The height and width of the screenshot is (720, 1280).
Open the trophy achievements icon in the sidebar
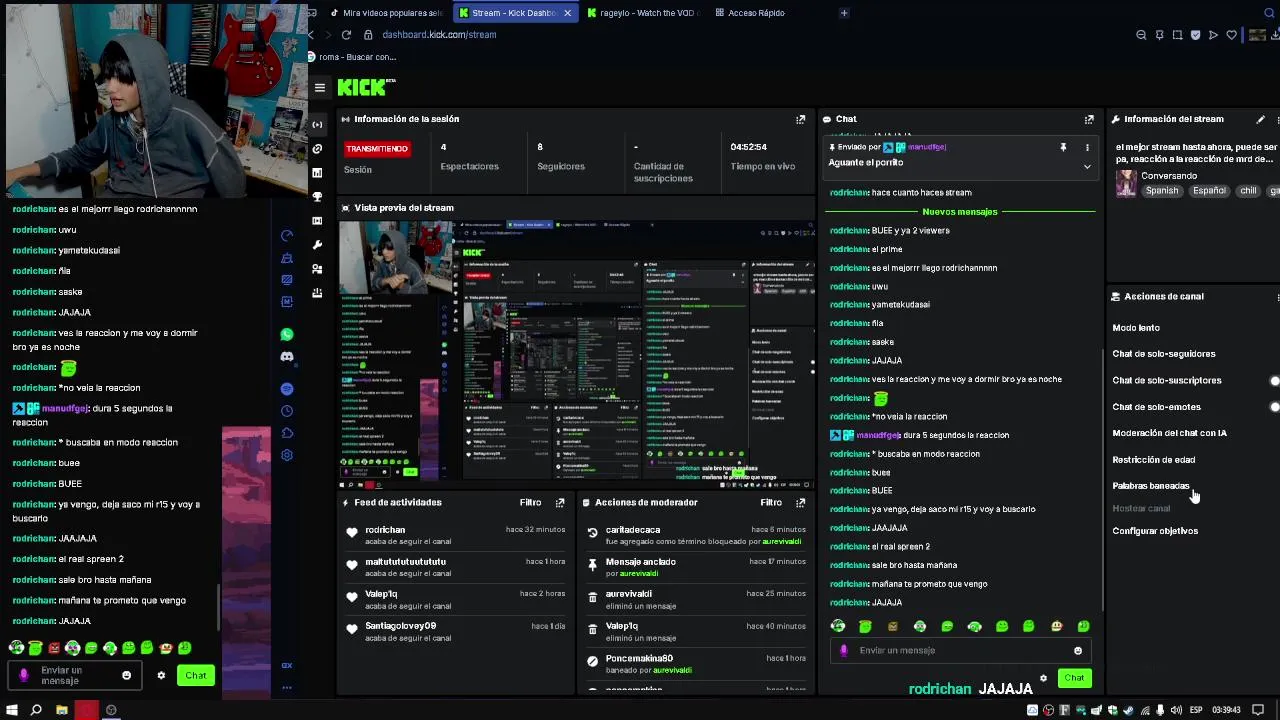pyautogui.click(x=318, y=197)
